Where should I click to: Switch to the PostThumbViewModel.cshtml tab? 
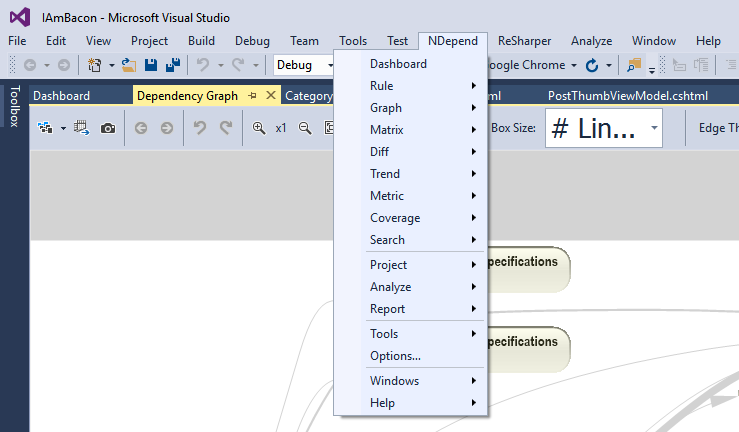pyautogui.click(x=614, y=96)
